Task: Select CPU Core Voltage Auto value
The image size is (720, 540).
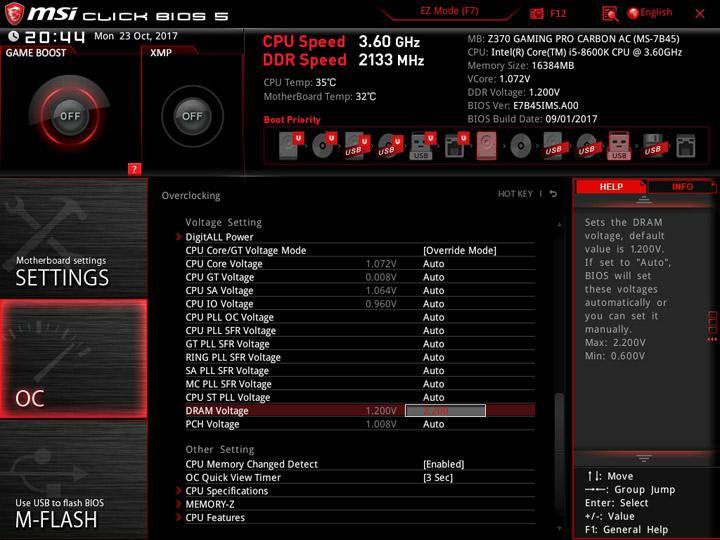Action: 433,264
